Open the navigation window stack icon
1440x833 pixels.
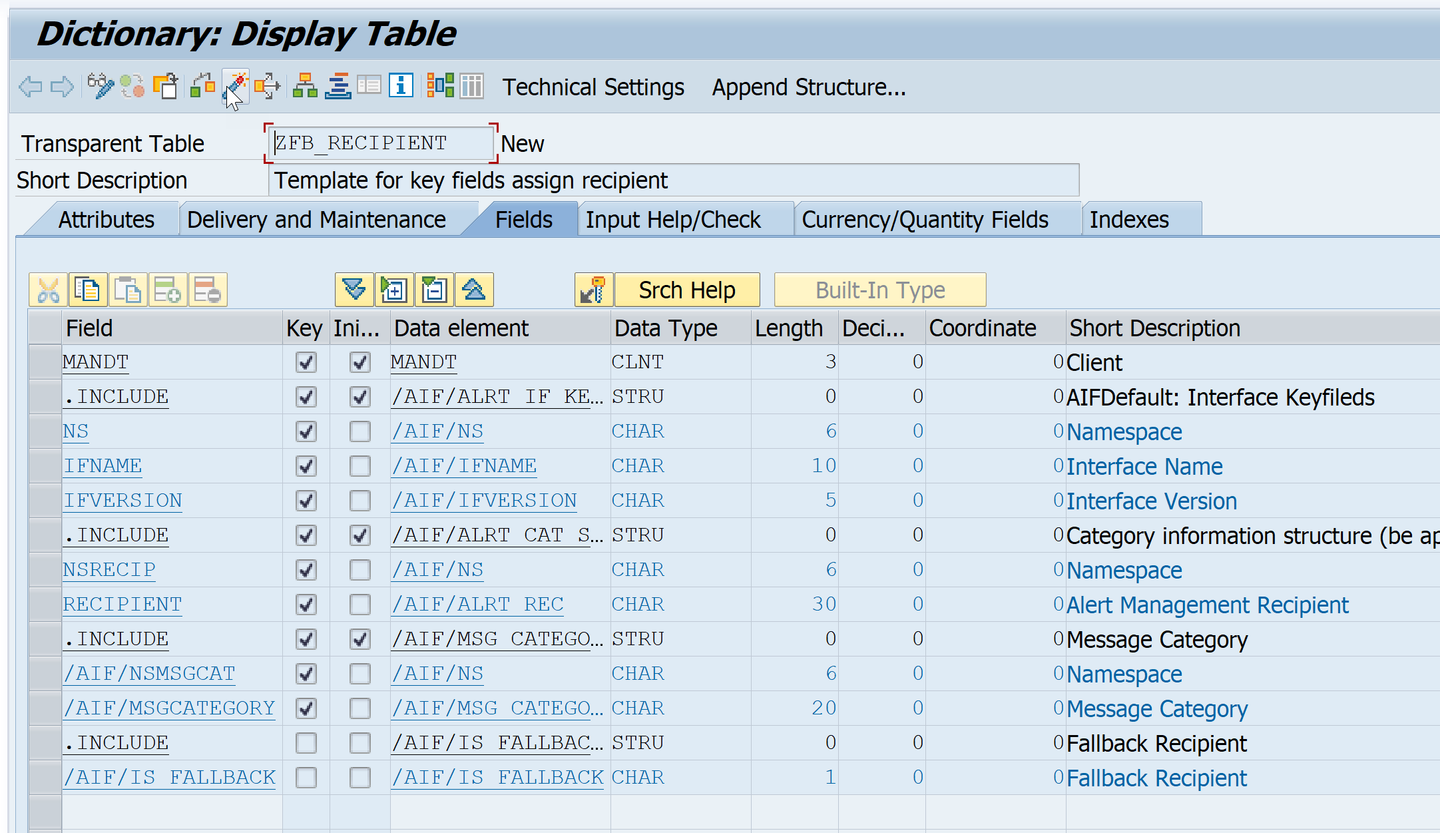pyautogui.click(x=338, y=86)
